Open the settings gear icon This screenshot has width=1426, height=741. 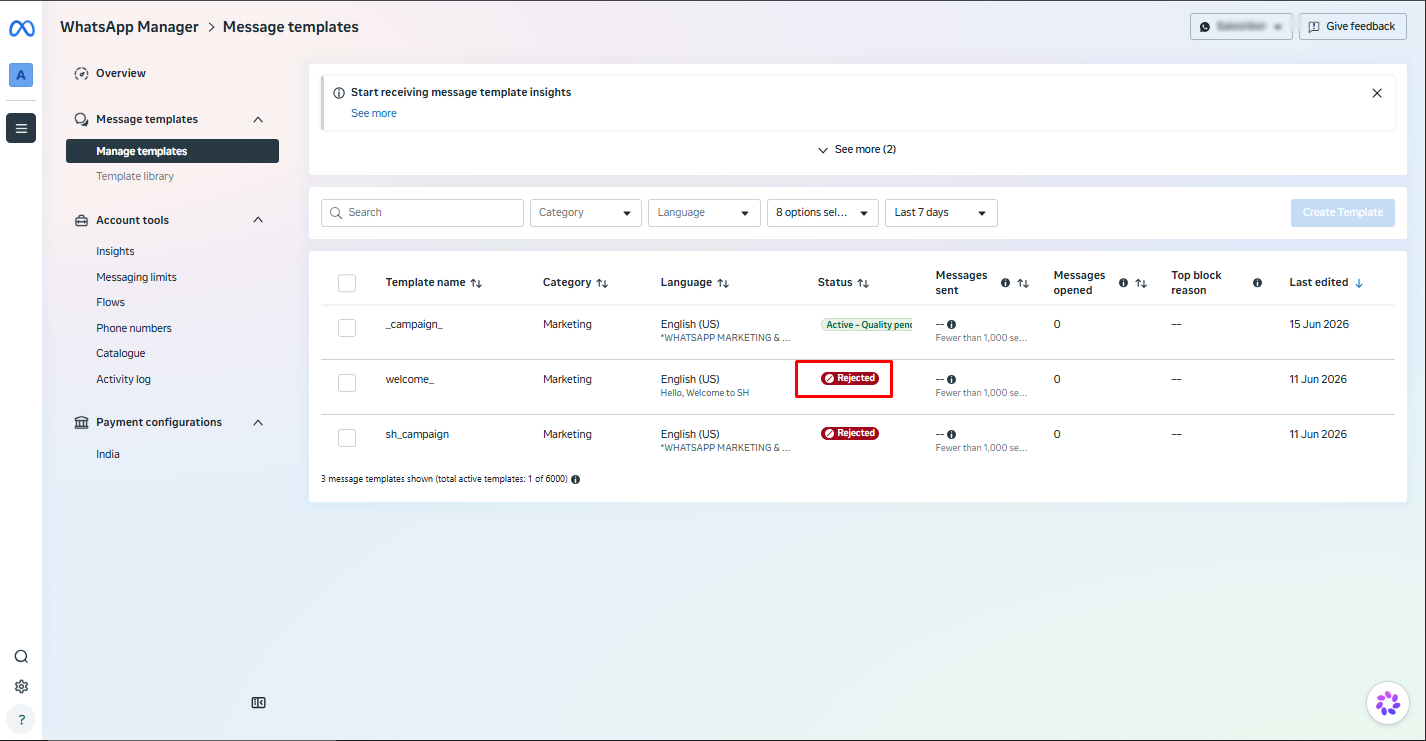(21, 687)
